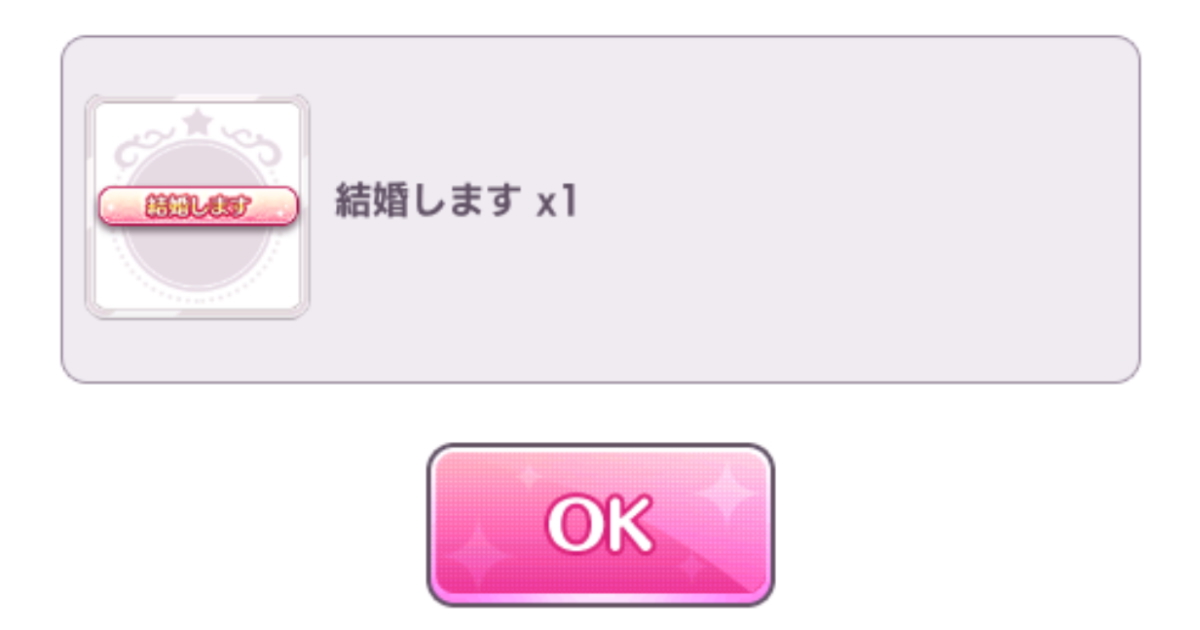Image resolution: width=1200 pixels, height=630 pixels.
Task: Click the empty right side of the reward panel
Action: 880,210
